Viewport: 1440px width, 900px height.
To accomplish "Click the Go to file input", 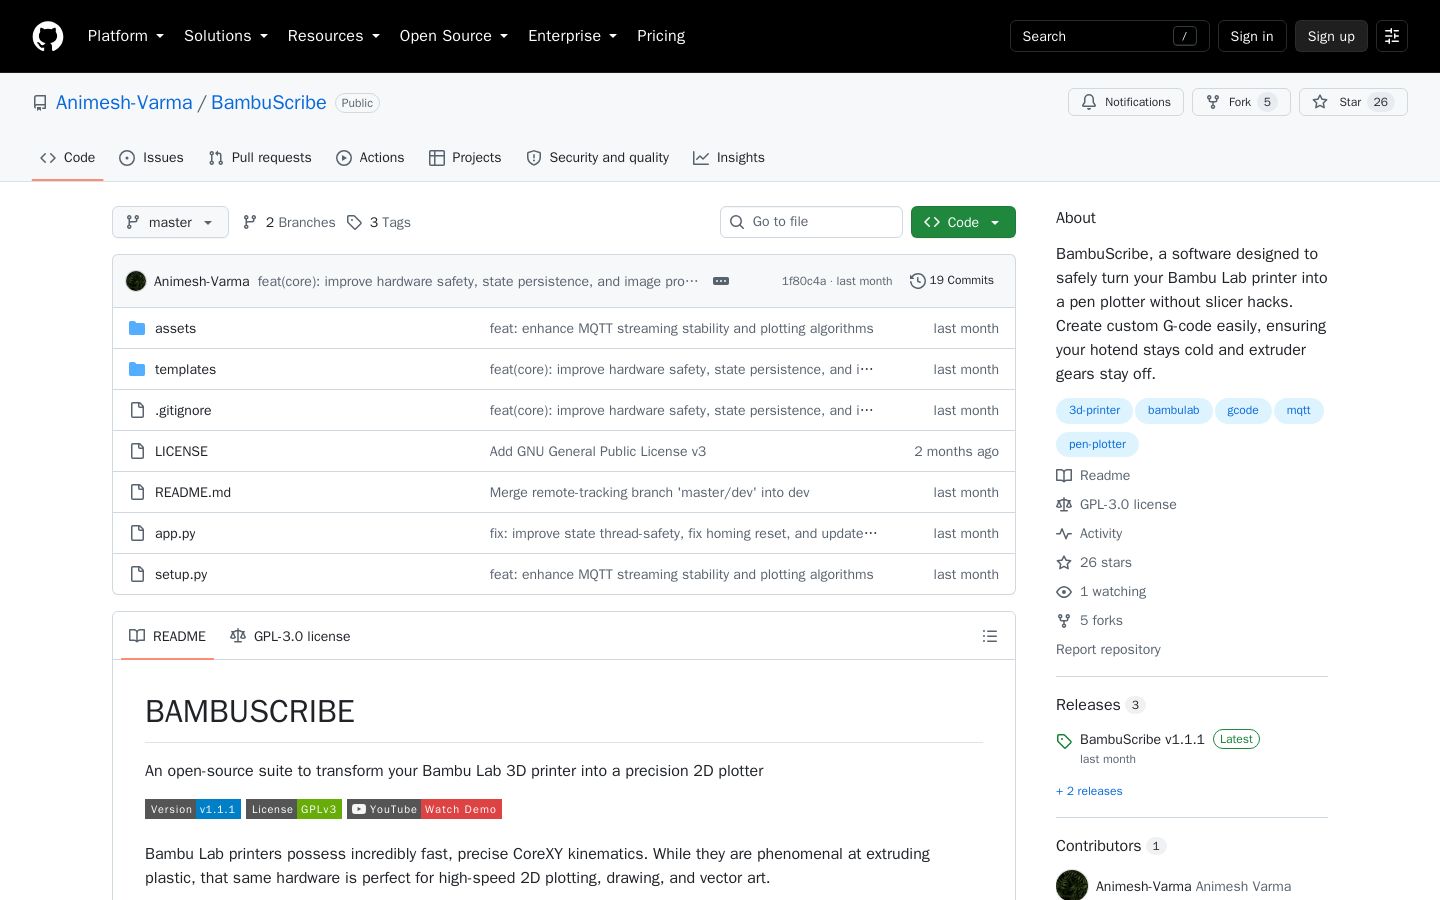I will (811, 222).
